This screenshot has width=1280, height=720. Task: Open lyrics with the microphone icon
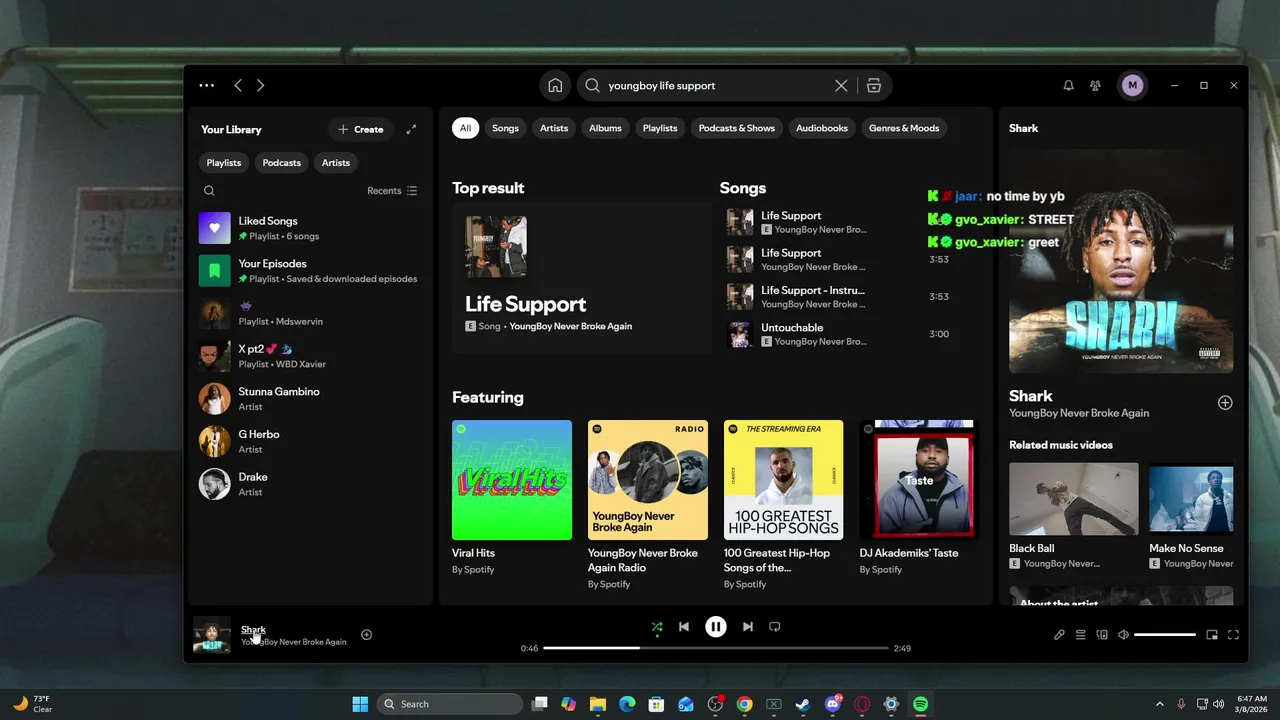(1059, 635)
